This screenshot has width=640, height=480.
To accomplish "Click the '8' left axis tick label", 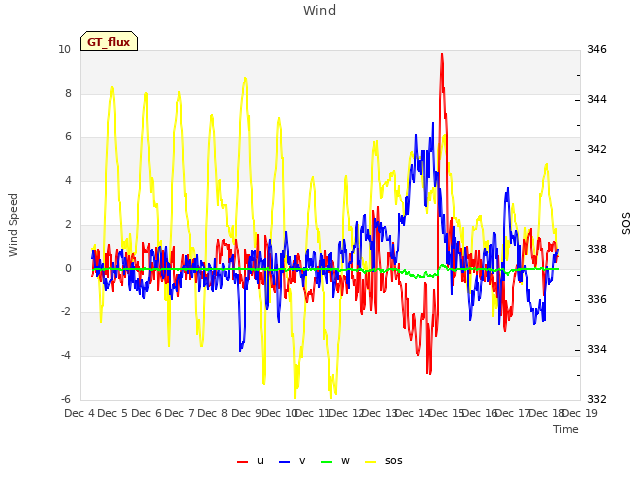I will (68, 93).
